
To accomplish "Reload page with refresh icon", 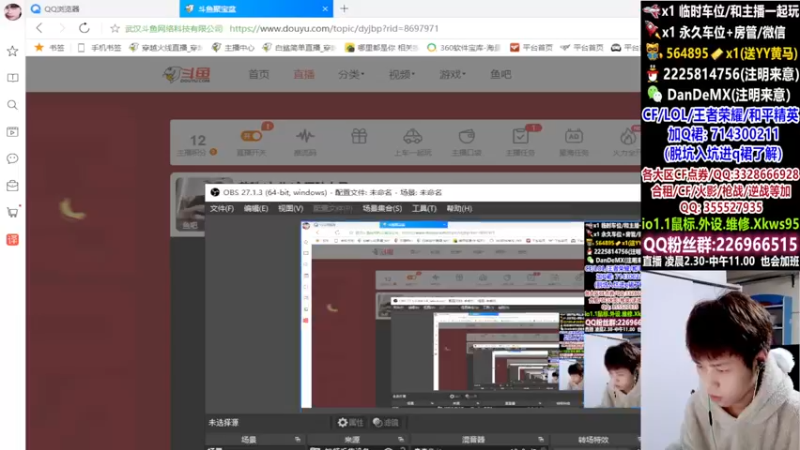I will (84, 28).
